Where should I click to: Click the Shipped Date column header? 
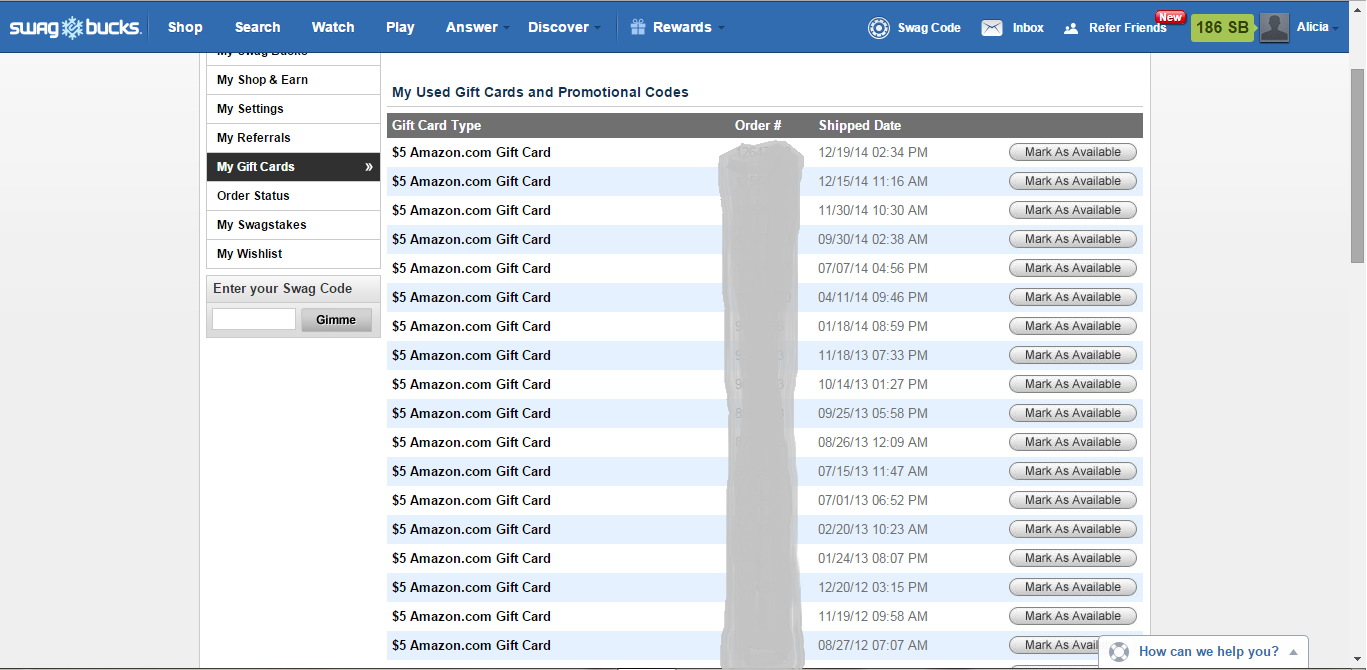coord(860,126)
